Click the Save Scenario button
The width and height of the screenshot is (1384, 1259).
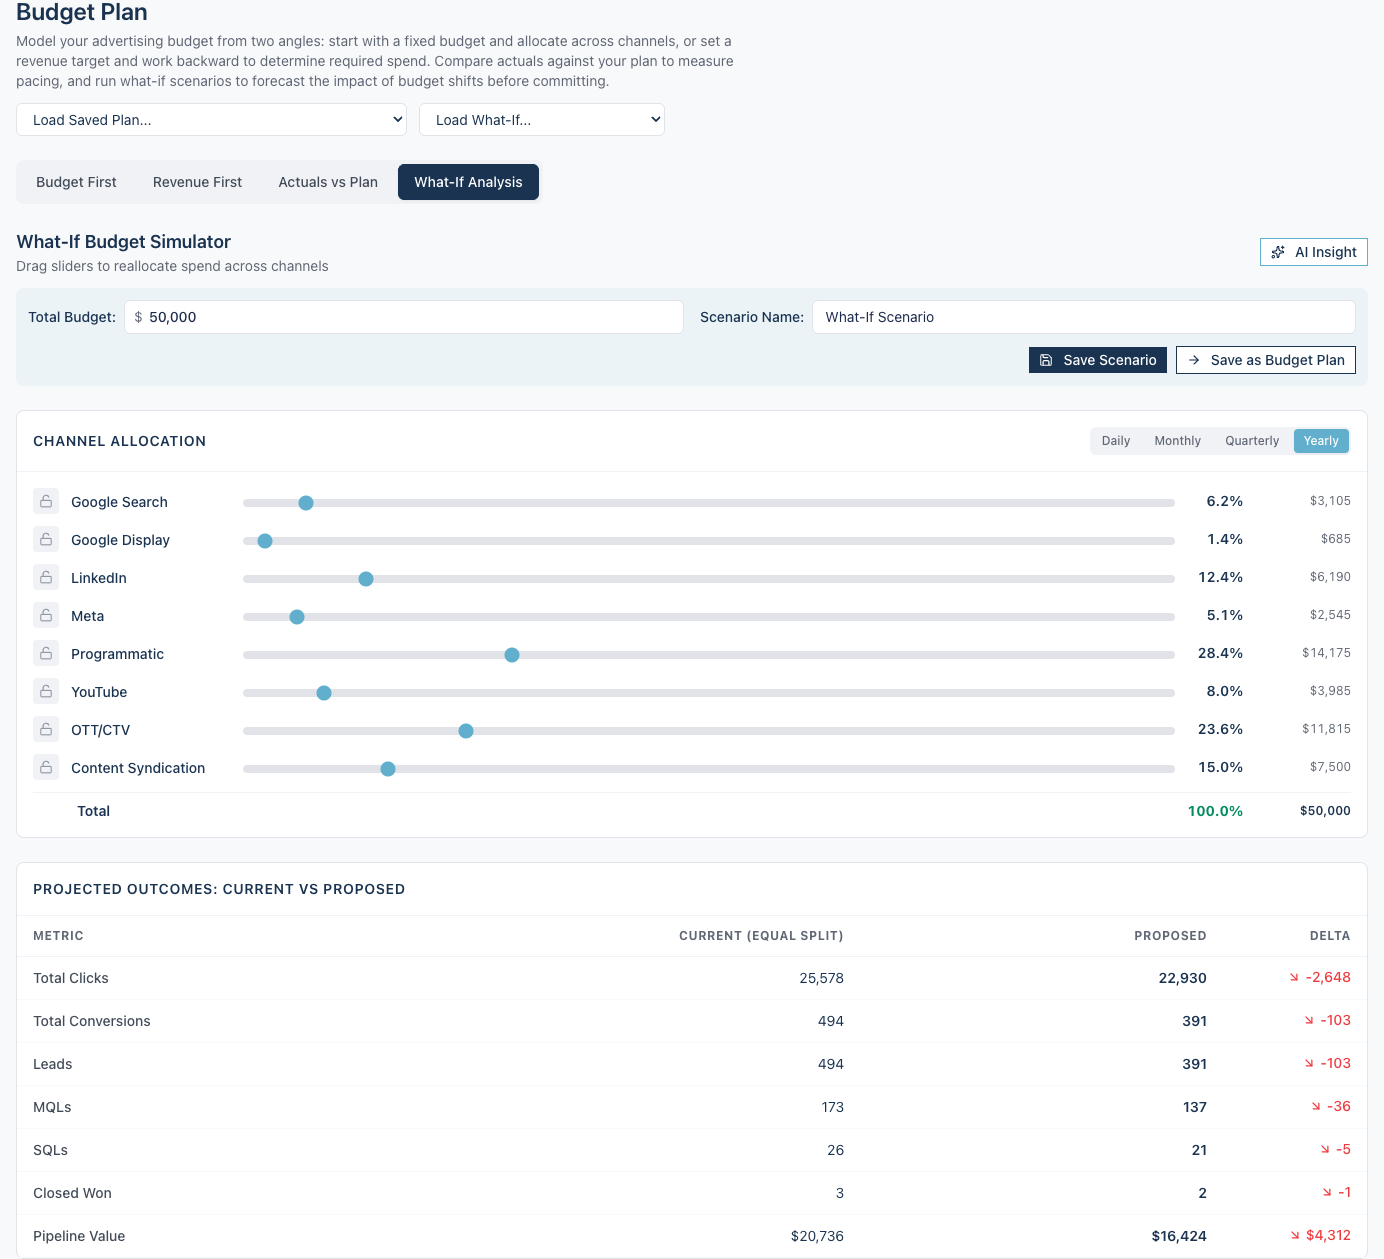pyautogui.click(x=1098, y=360)
